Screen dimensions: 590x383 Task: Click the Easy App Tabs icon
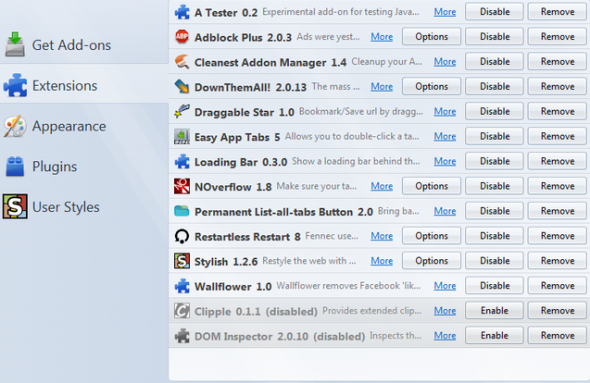point(182,136)
